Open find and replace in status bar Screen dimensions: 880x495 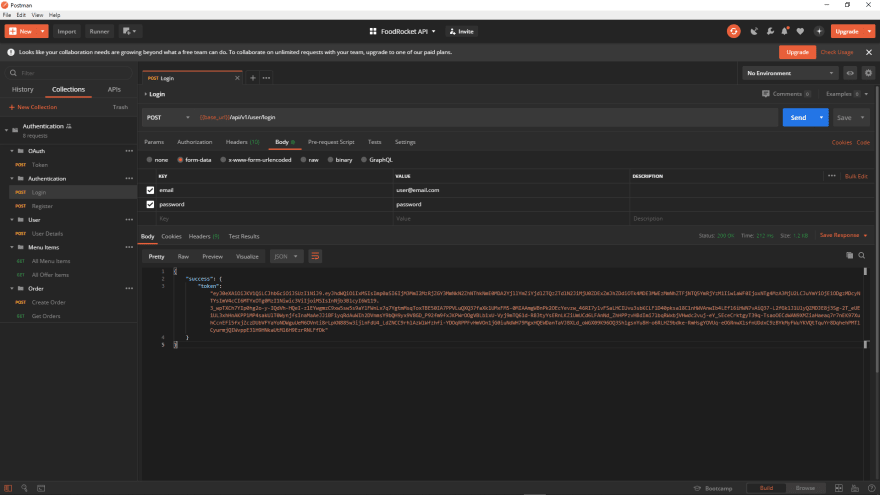click(x=24, y=488)
